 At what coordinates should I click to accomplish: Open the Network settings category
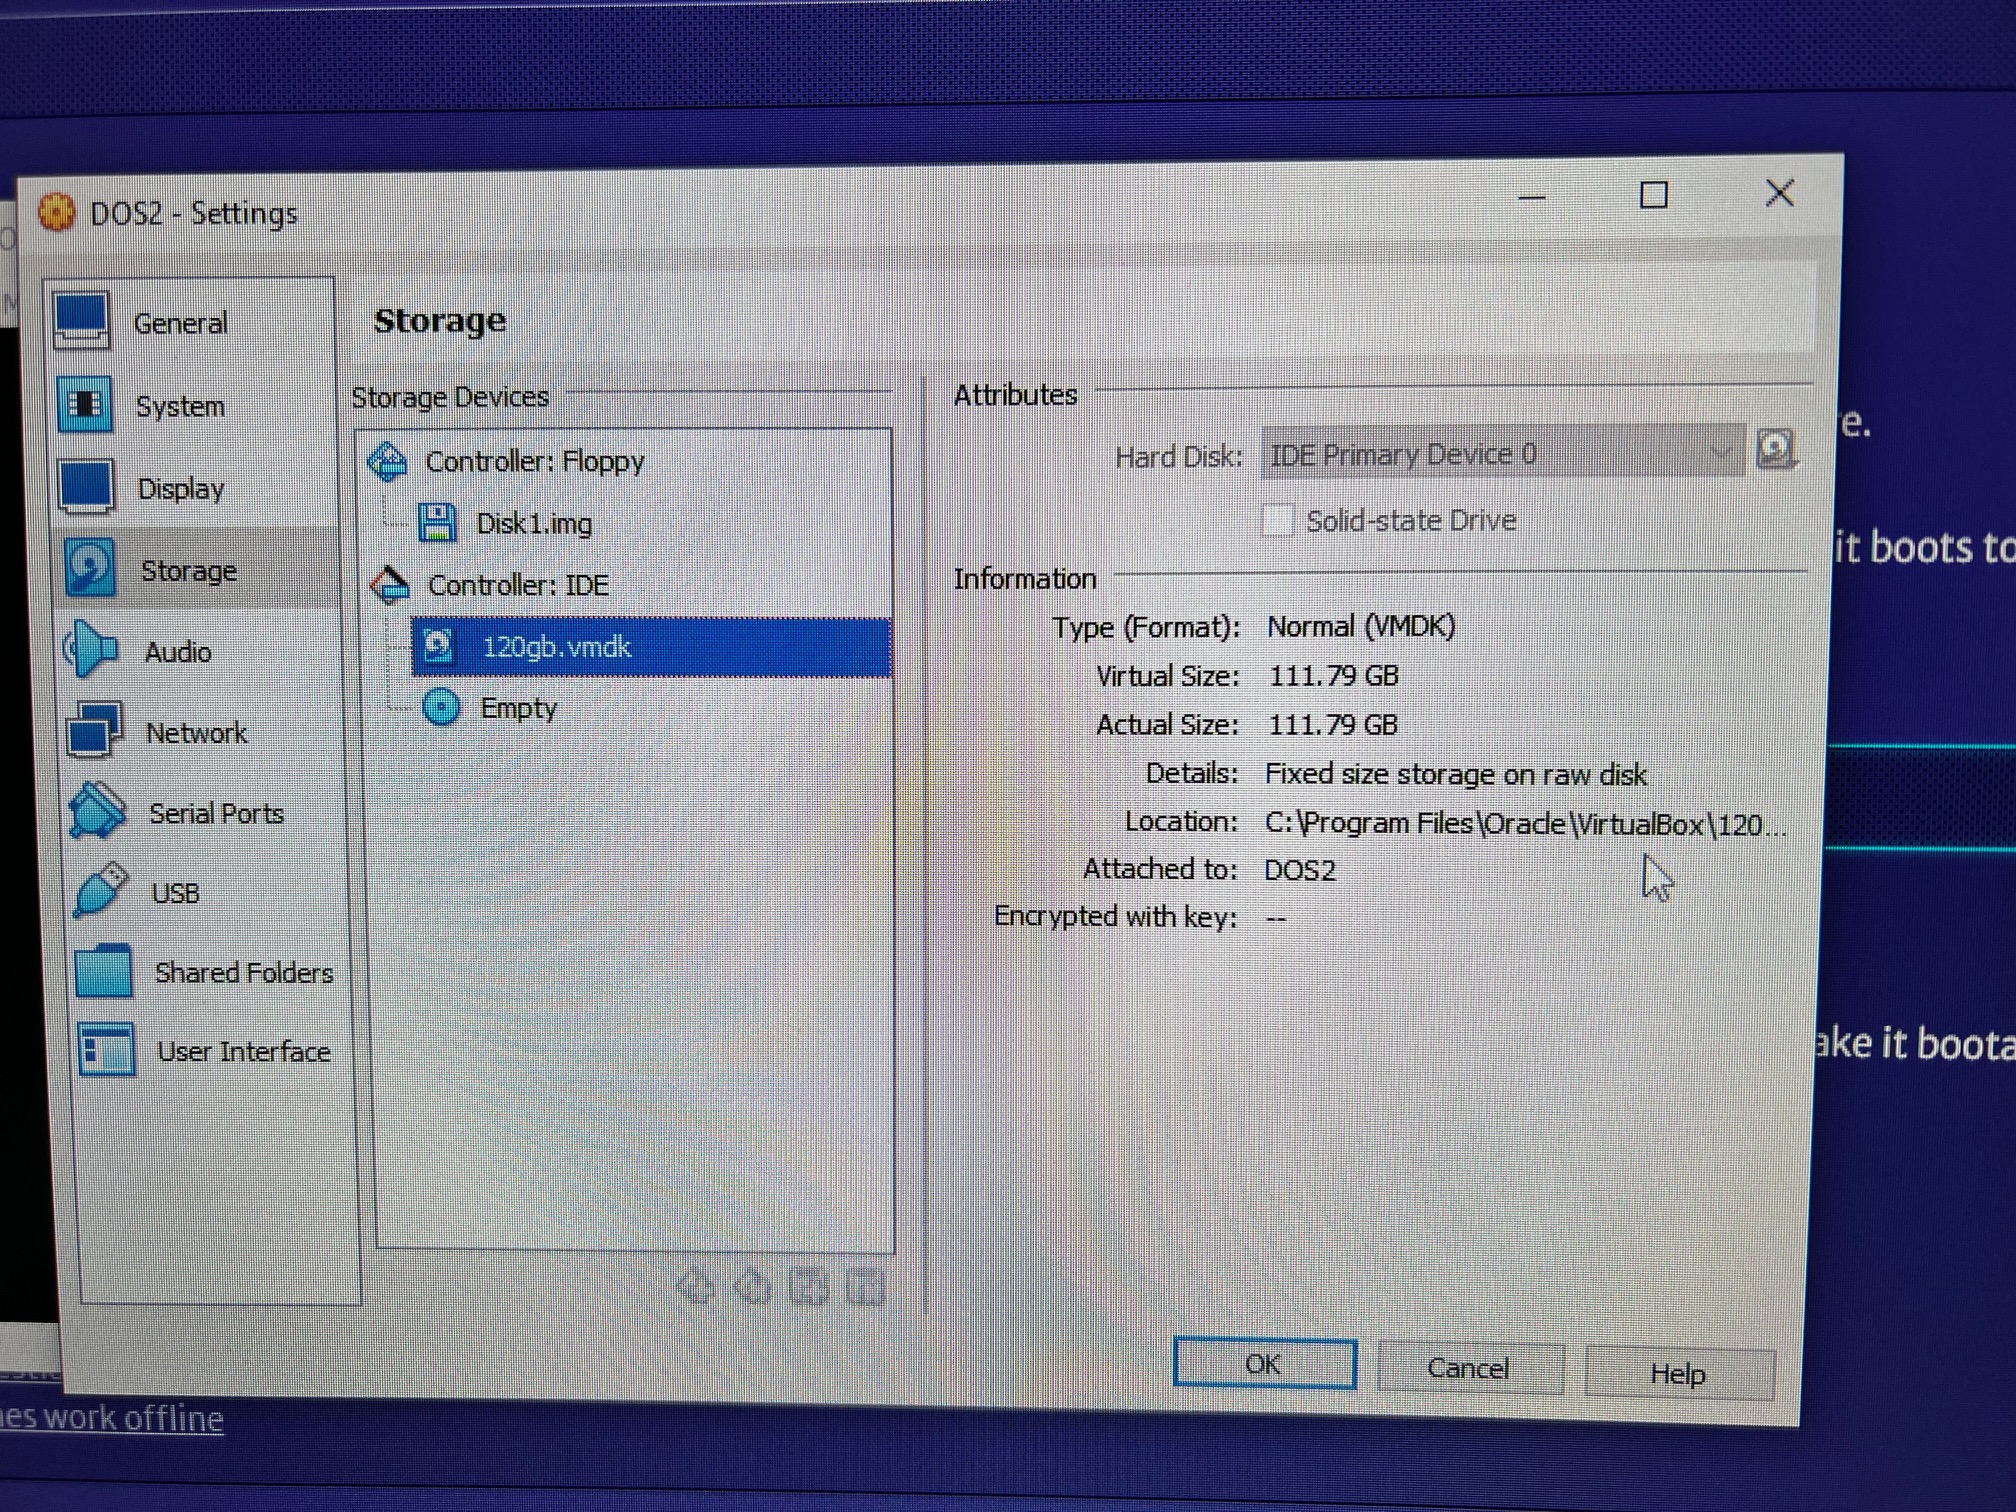coord(198,732)
